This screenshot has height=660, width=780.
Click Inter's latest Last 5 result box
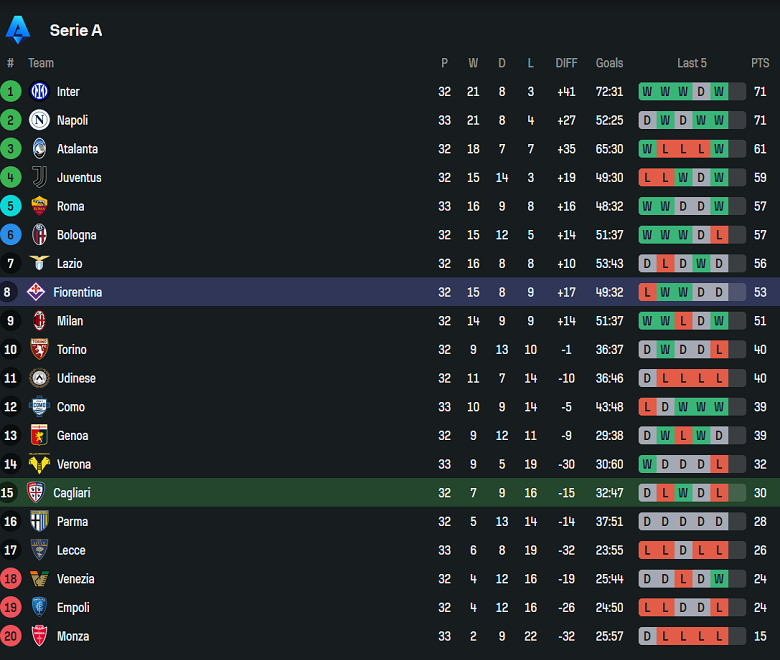point(719,92)
